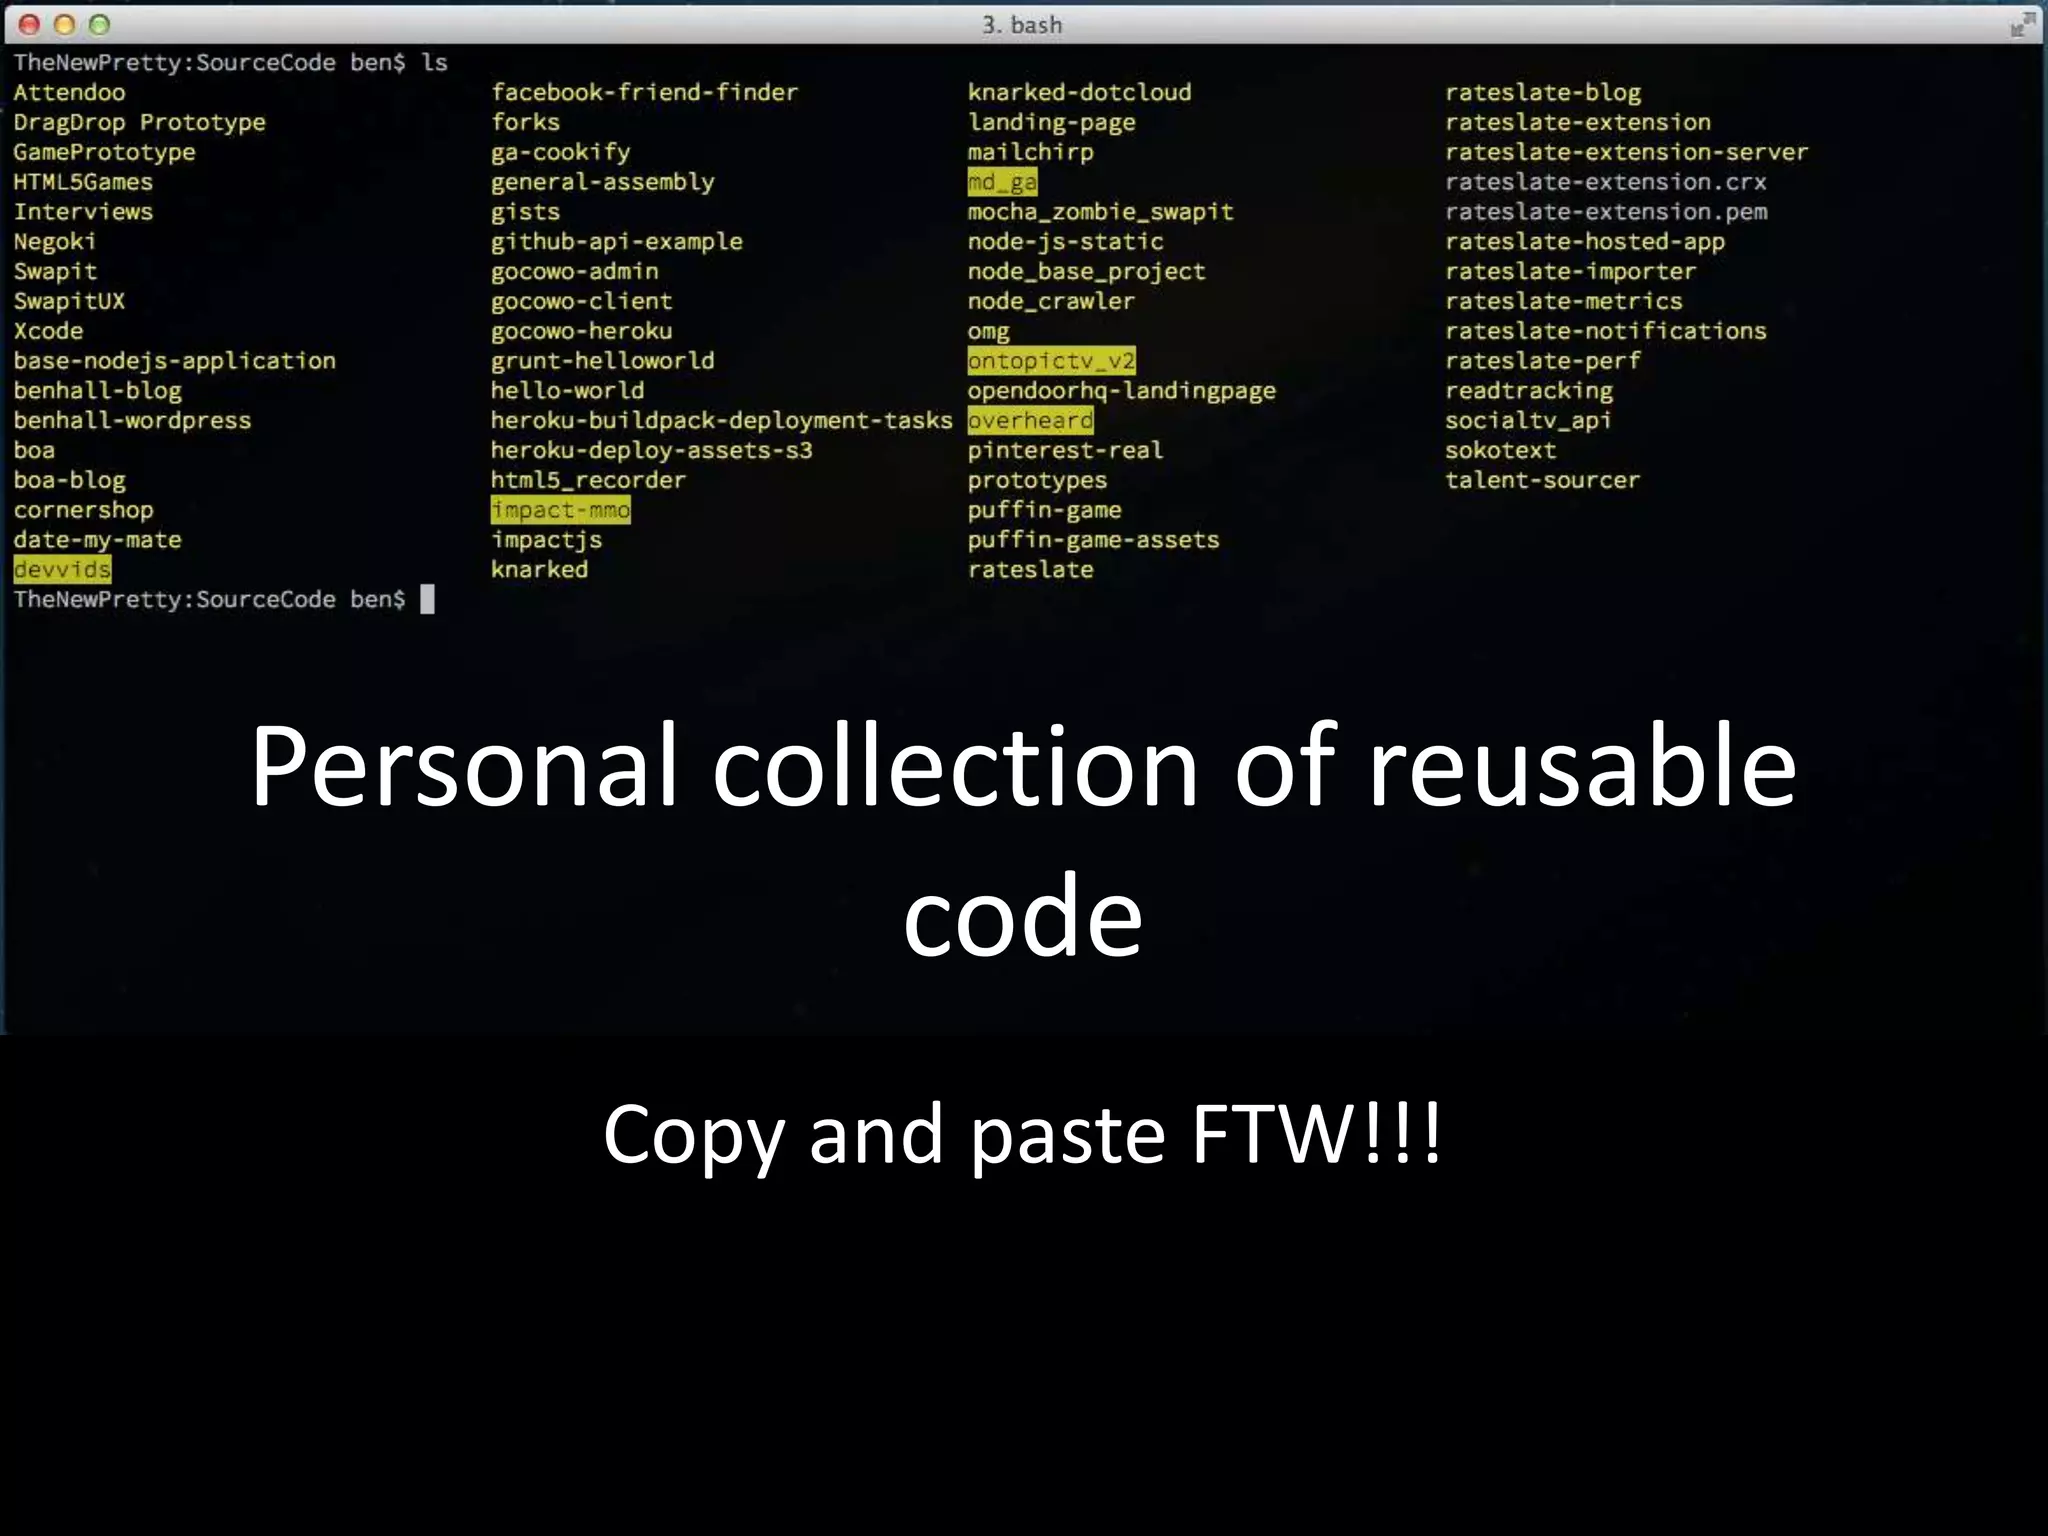
Task: Click the 'SwapitUX' entry
Action: coord(69,301)
